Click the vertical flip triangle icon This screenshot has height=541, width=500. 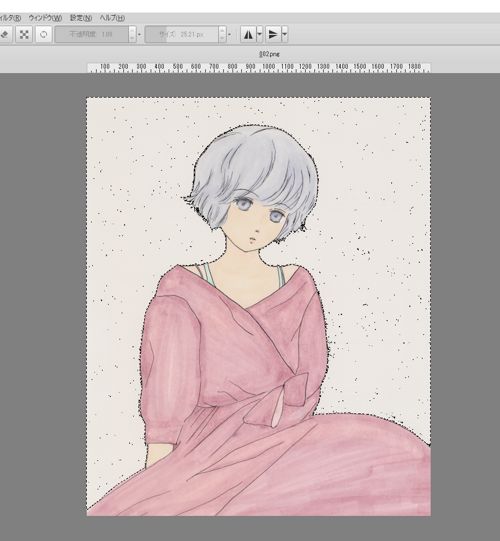tap(273, 34)
